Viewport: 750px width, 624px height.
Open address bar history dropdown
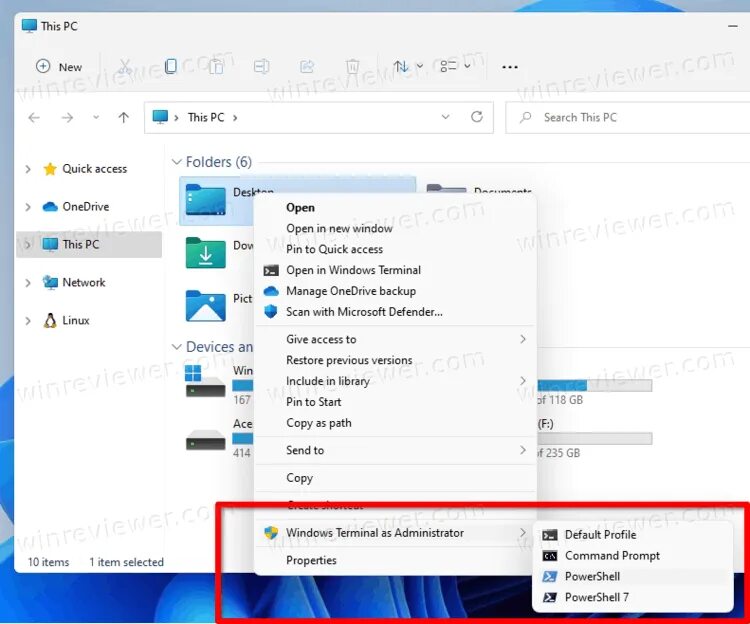(445, 117)
